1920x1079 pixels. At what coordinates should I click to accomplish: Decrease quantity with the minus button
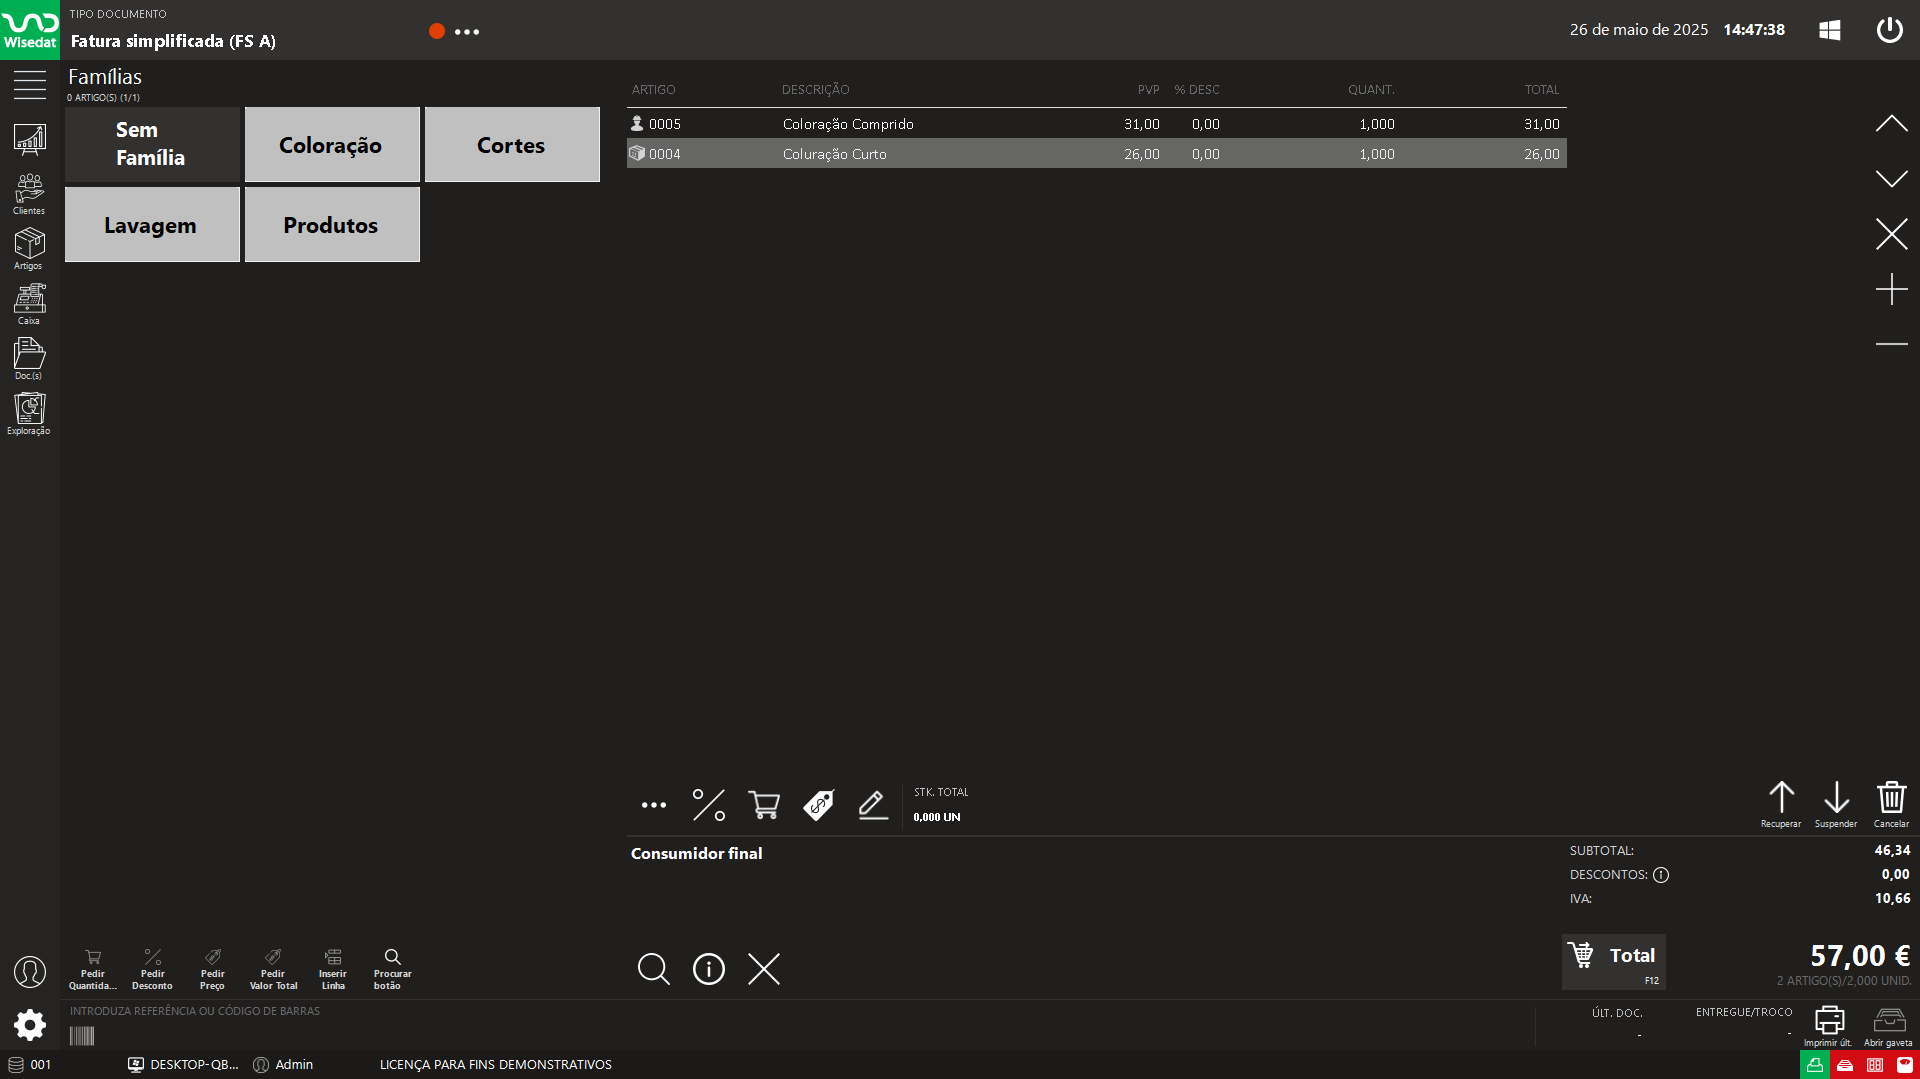click(x=1891, y=344)
